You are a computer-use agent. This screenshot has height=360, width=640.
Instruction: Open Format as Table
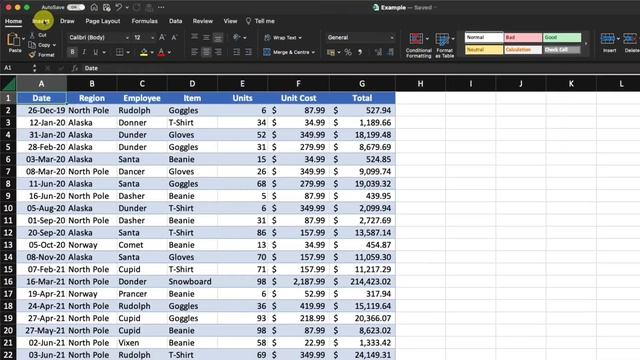pyautogui.click(x=444, y=45)
